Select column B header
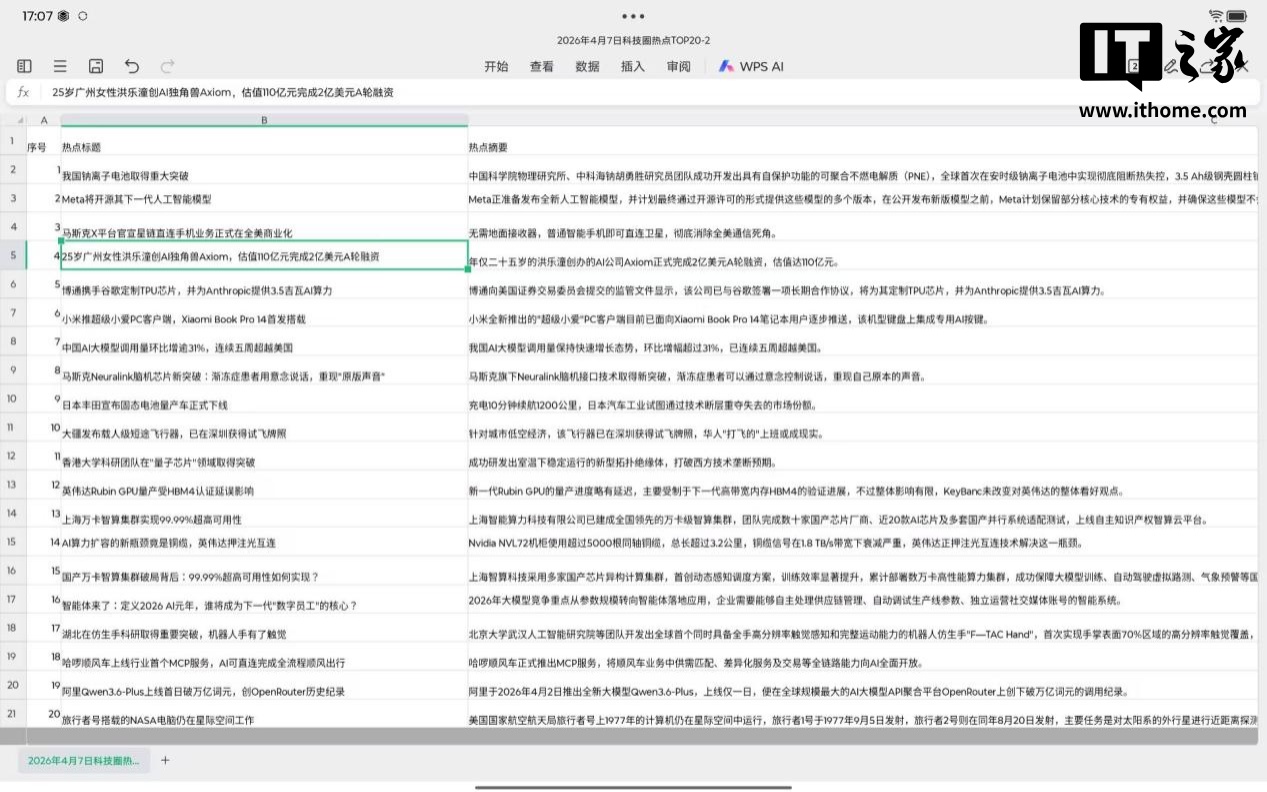Viewport: 1267px width, 792px height. (x=264, y=120)
